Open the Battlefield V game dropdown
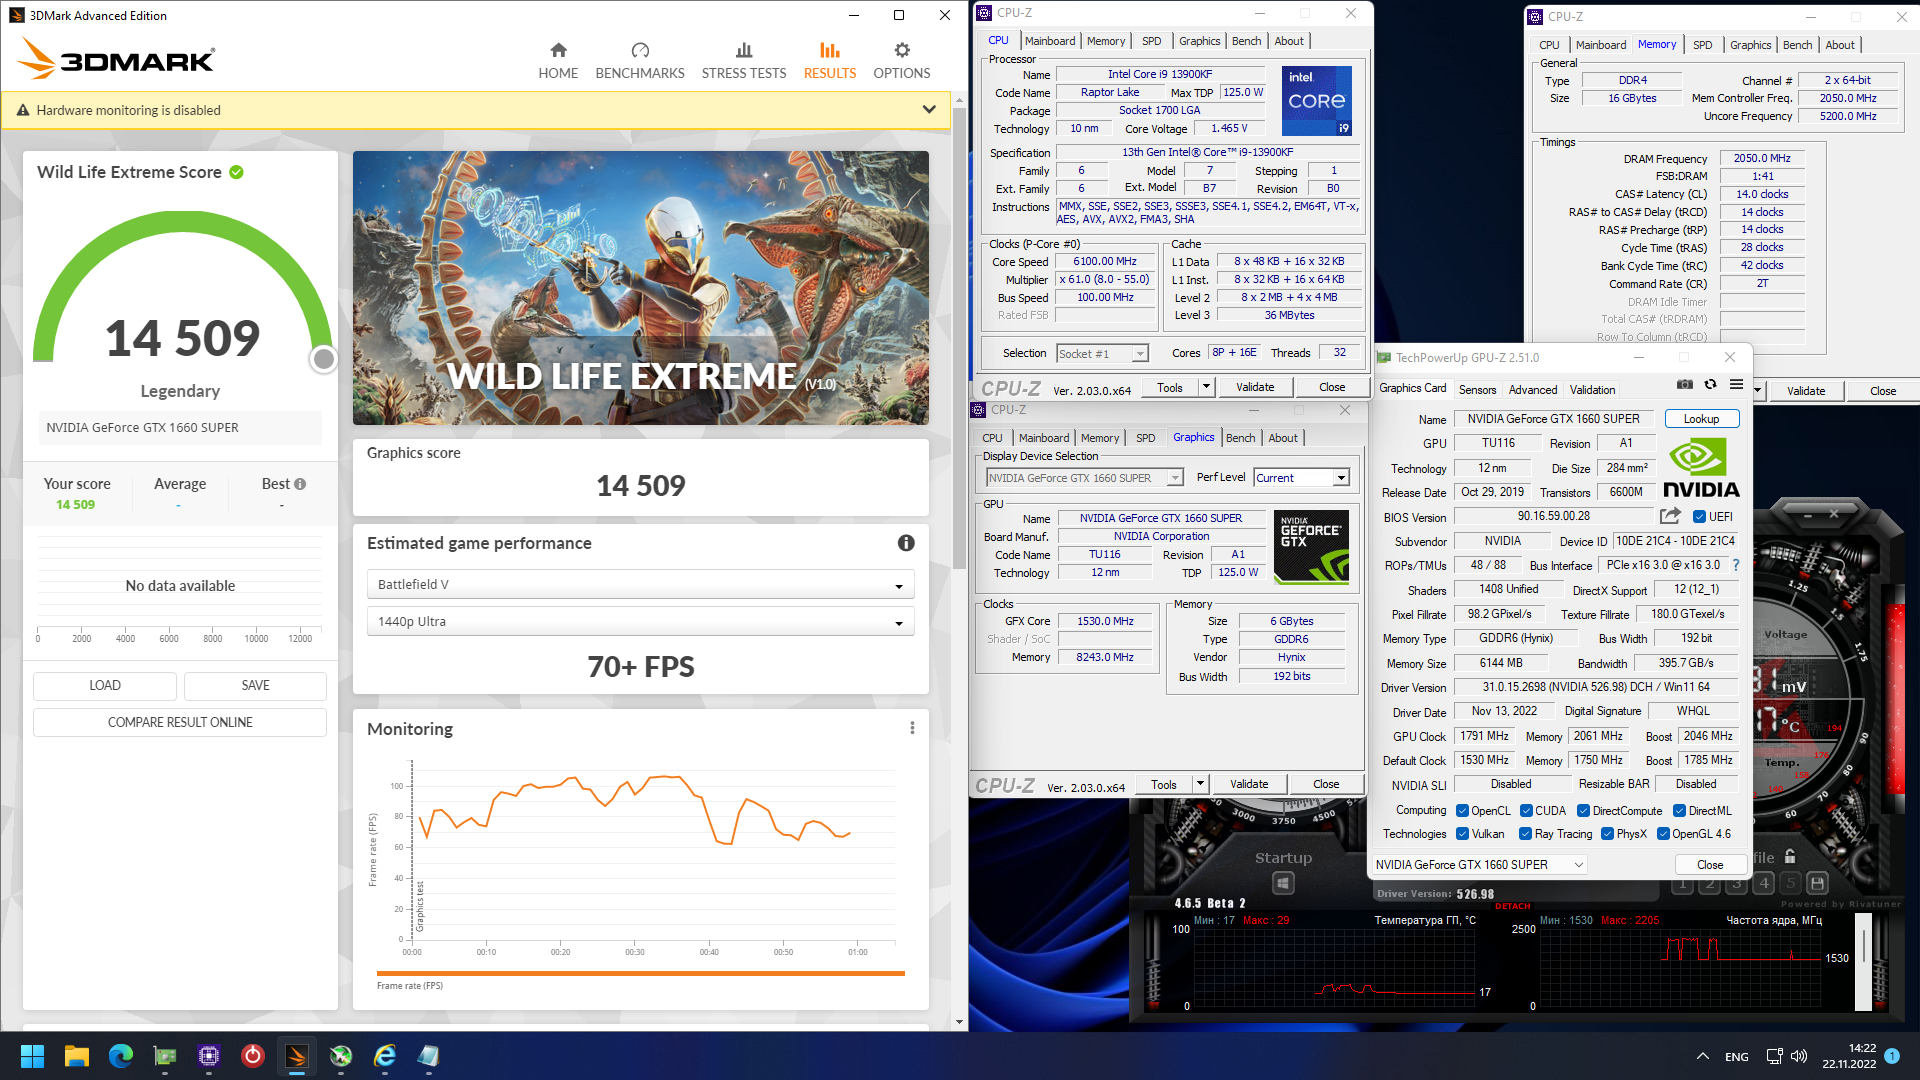 pos(640,585)
